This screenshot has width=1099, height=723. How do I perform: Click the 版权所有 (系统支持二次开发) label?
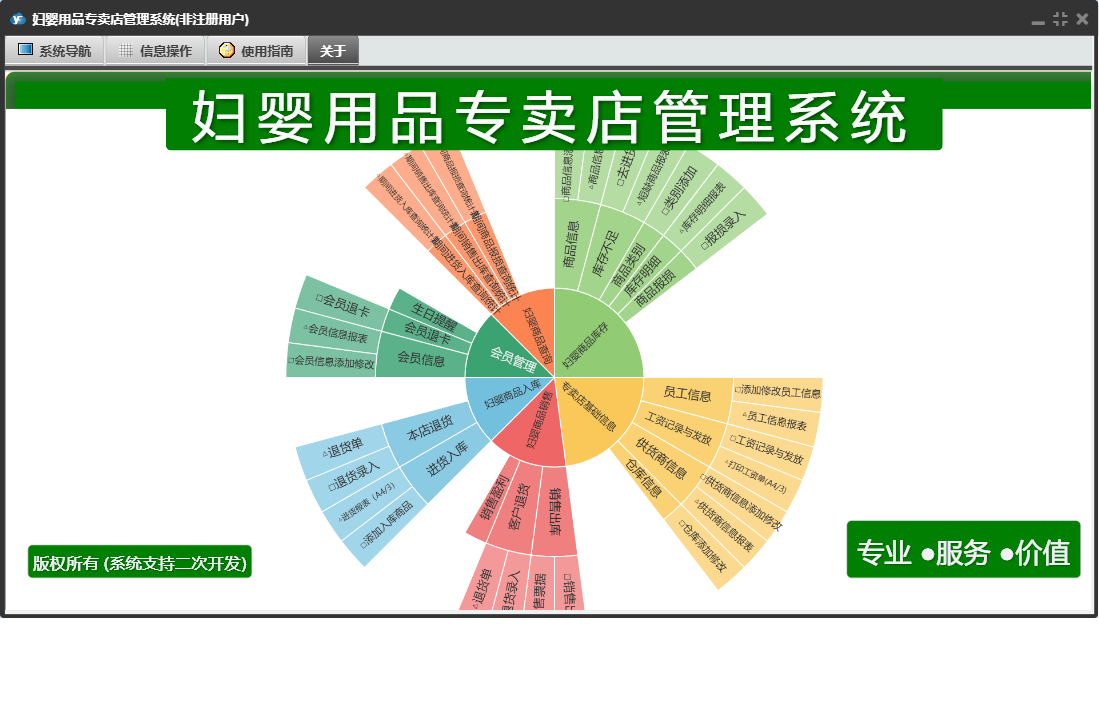139,562
